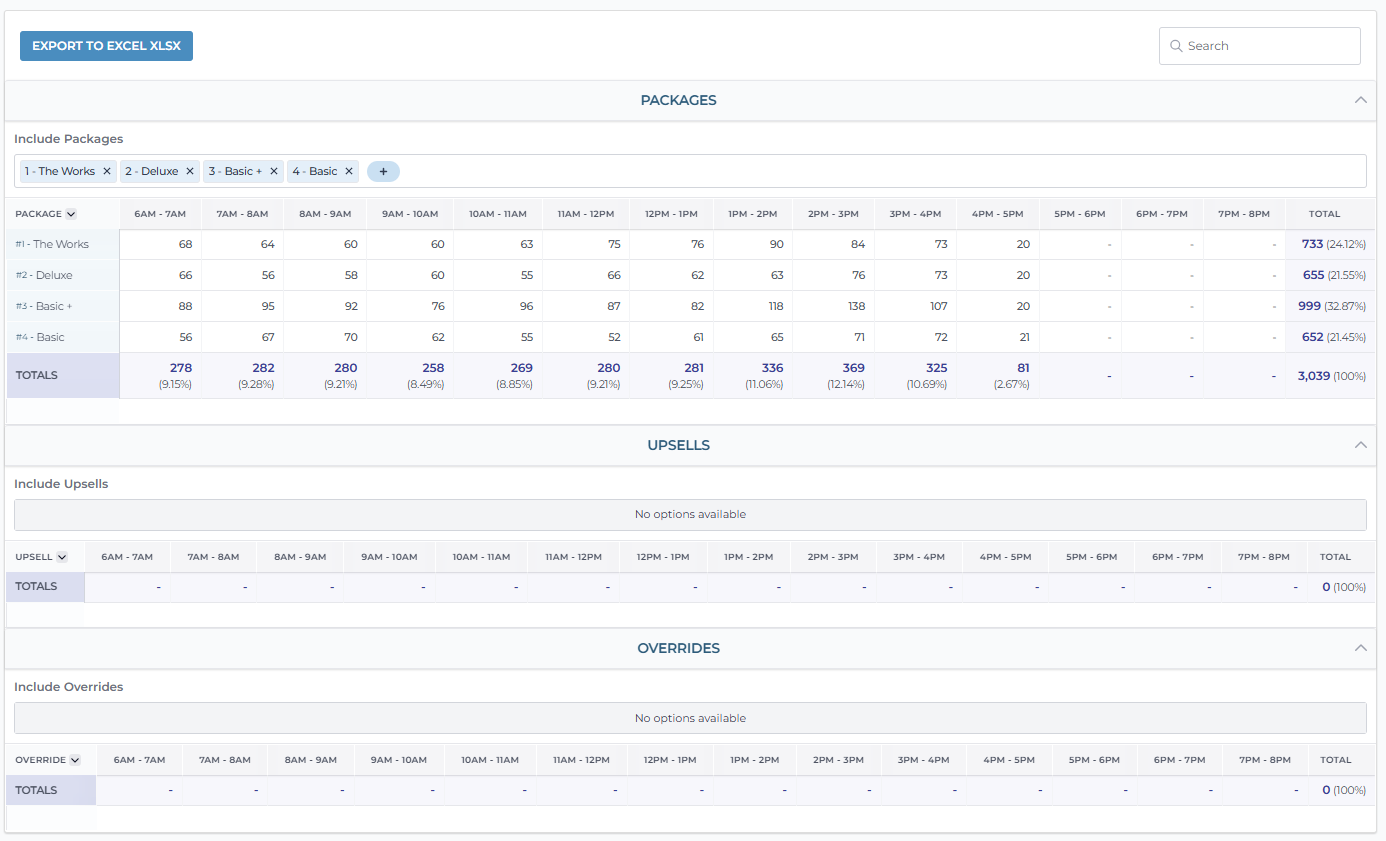Click the search magnifier icon
The image size is (1386, 841).
pyautogui.click(x=1176, y=46)
